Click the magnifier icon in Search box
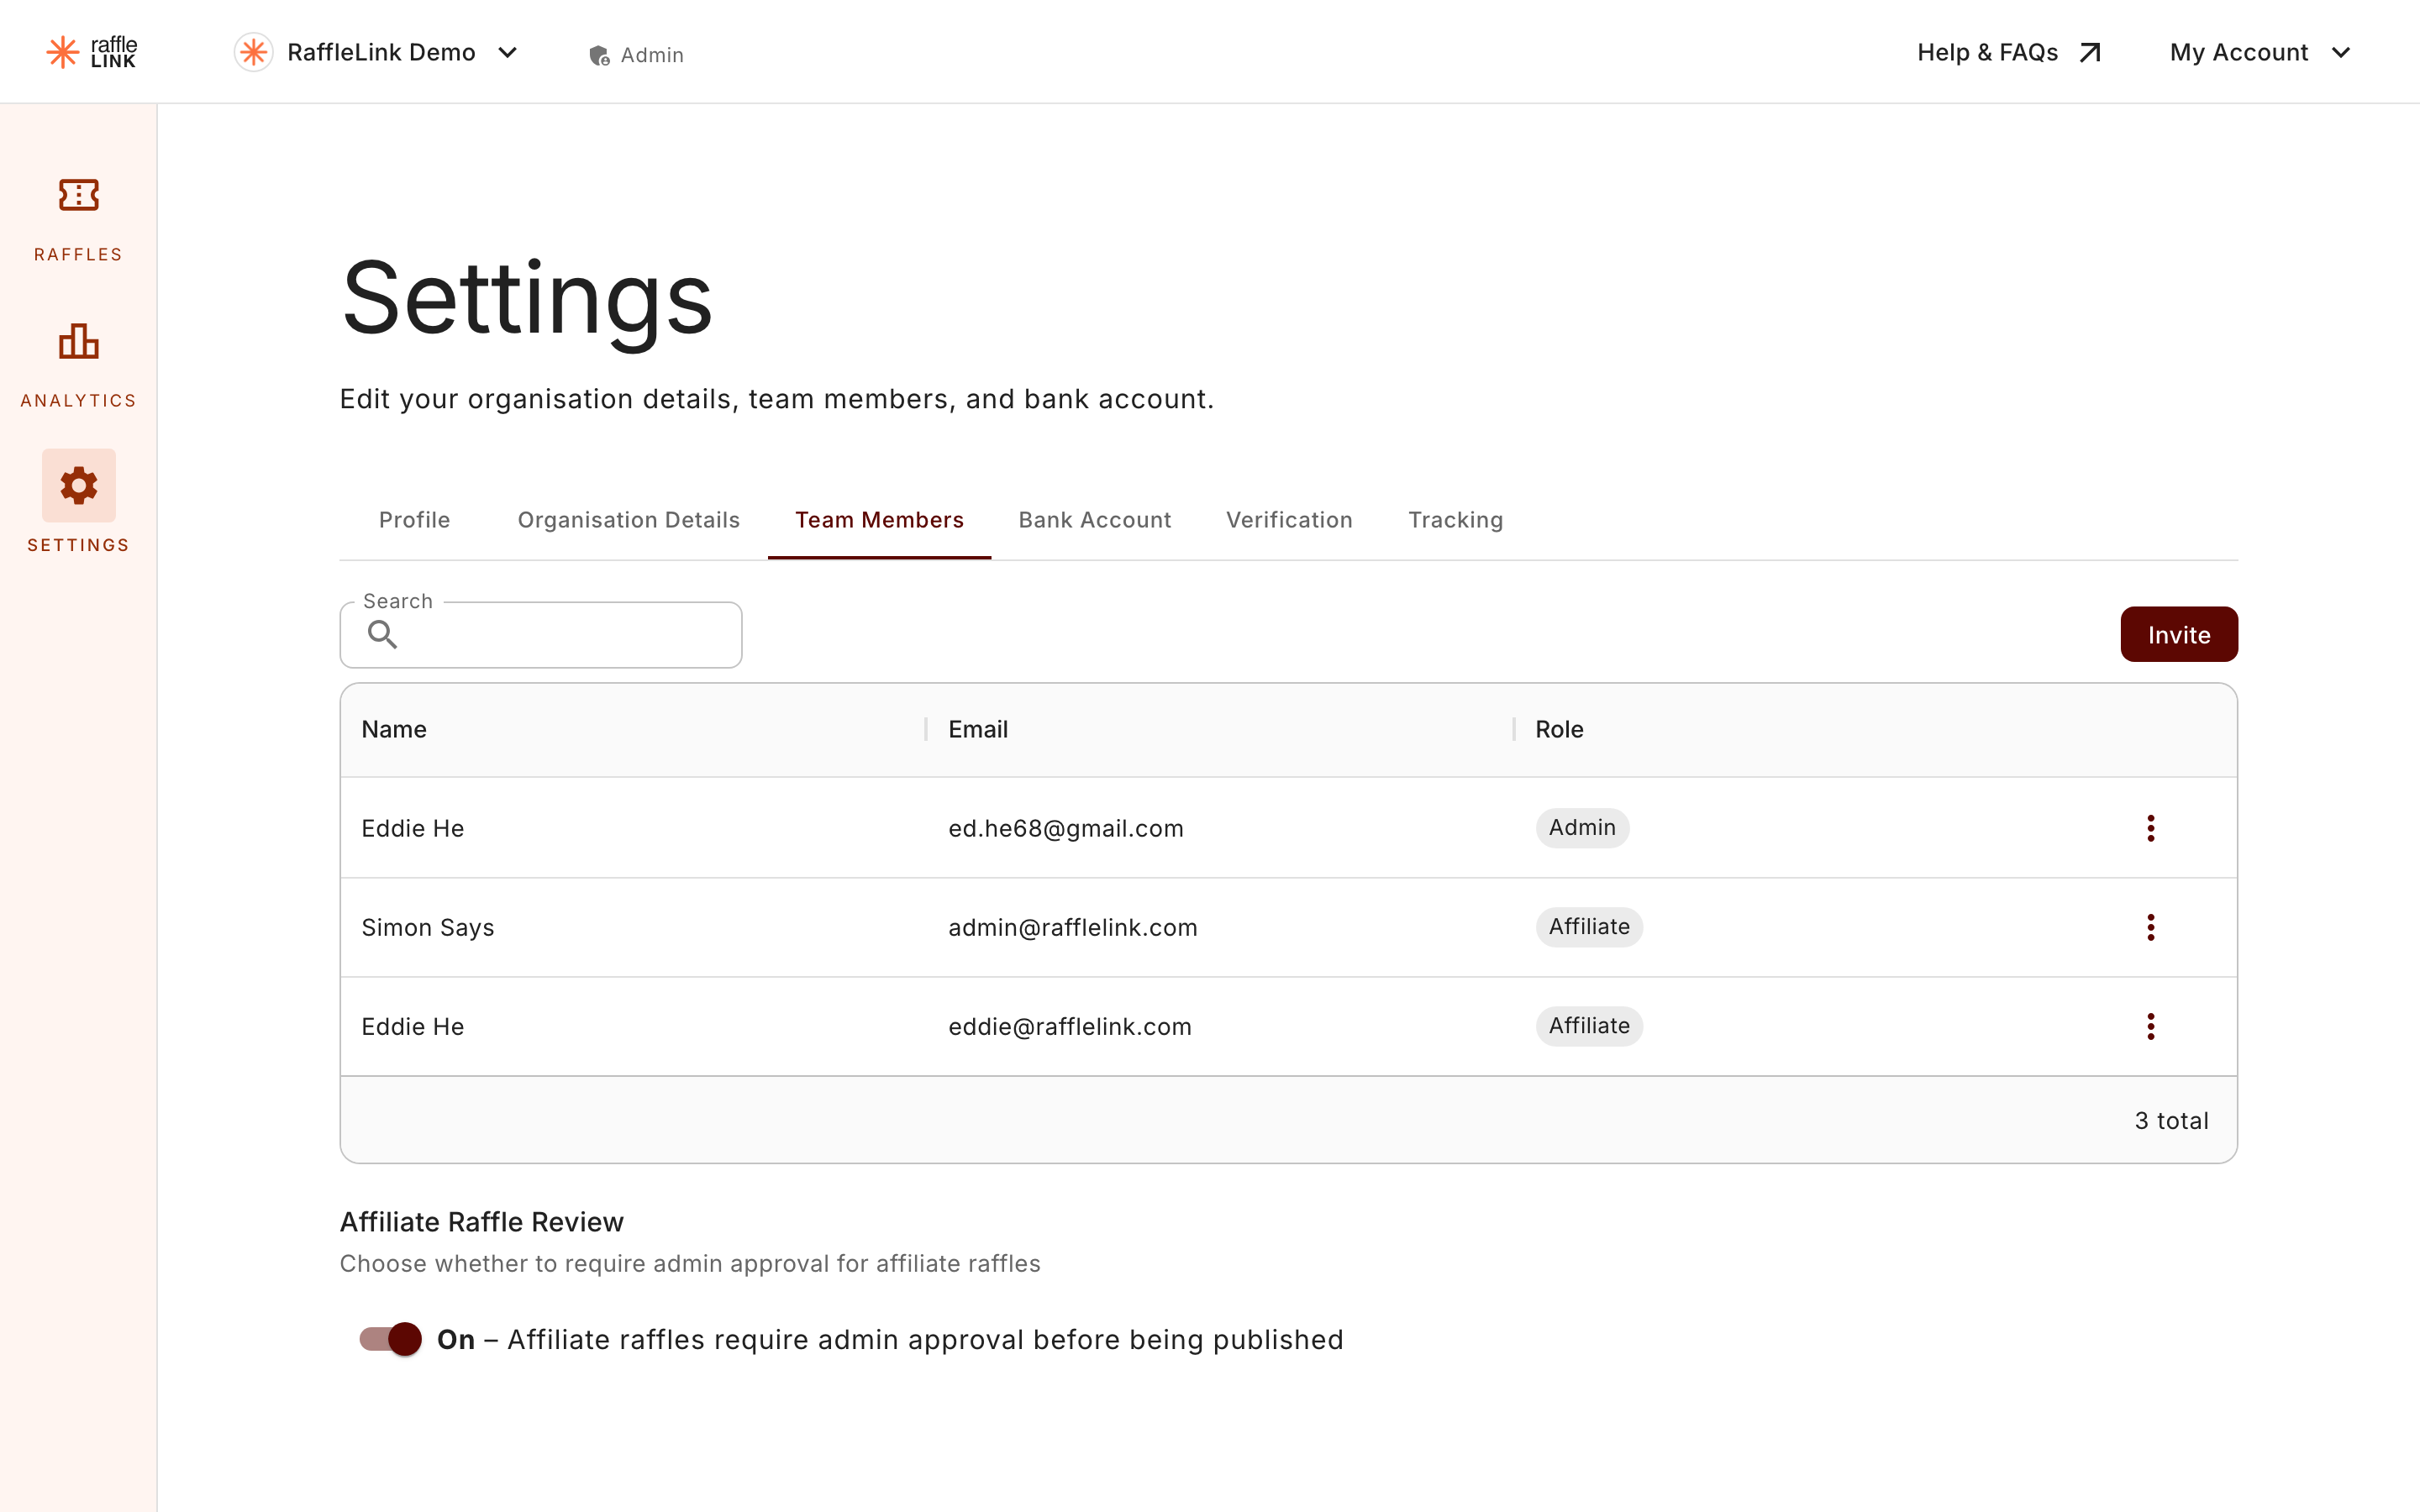This screenshot has height=1512, width=2420. click(382, 634)
